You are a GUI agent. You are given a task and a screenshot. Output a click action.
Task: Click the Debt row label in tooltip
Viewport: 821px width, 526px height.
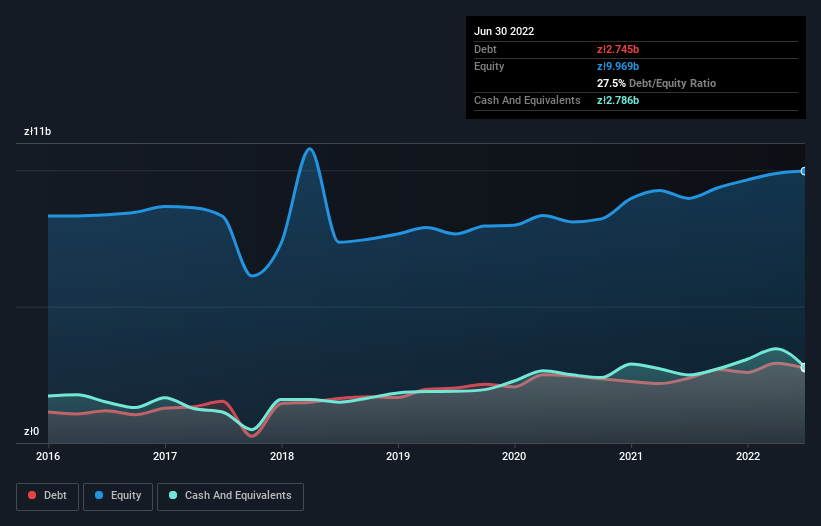point(485,49)
